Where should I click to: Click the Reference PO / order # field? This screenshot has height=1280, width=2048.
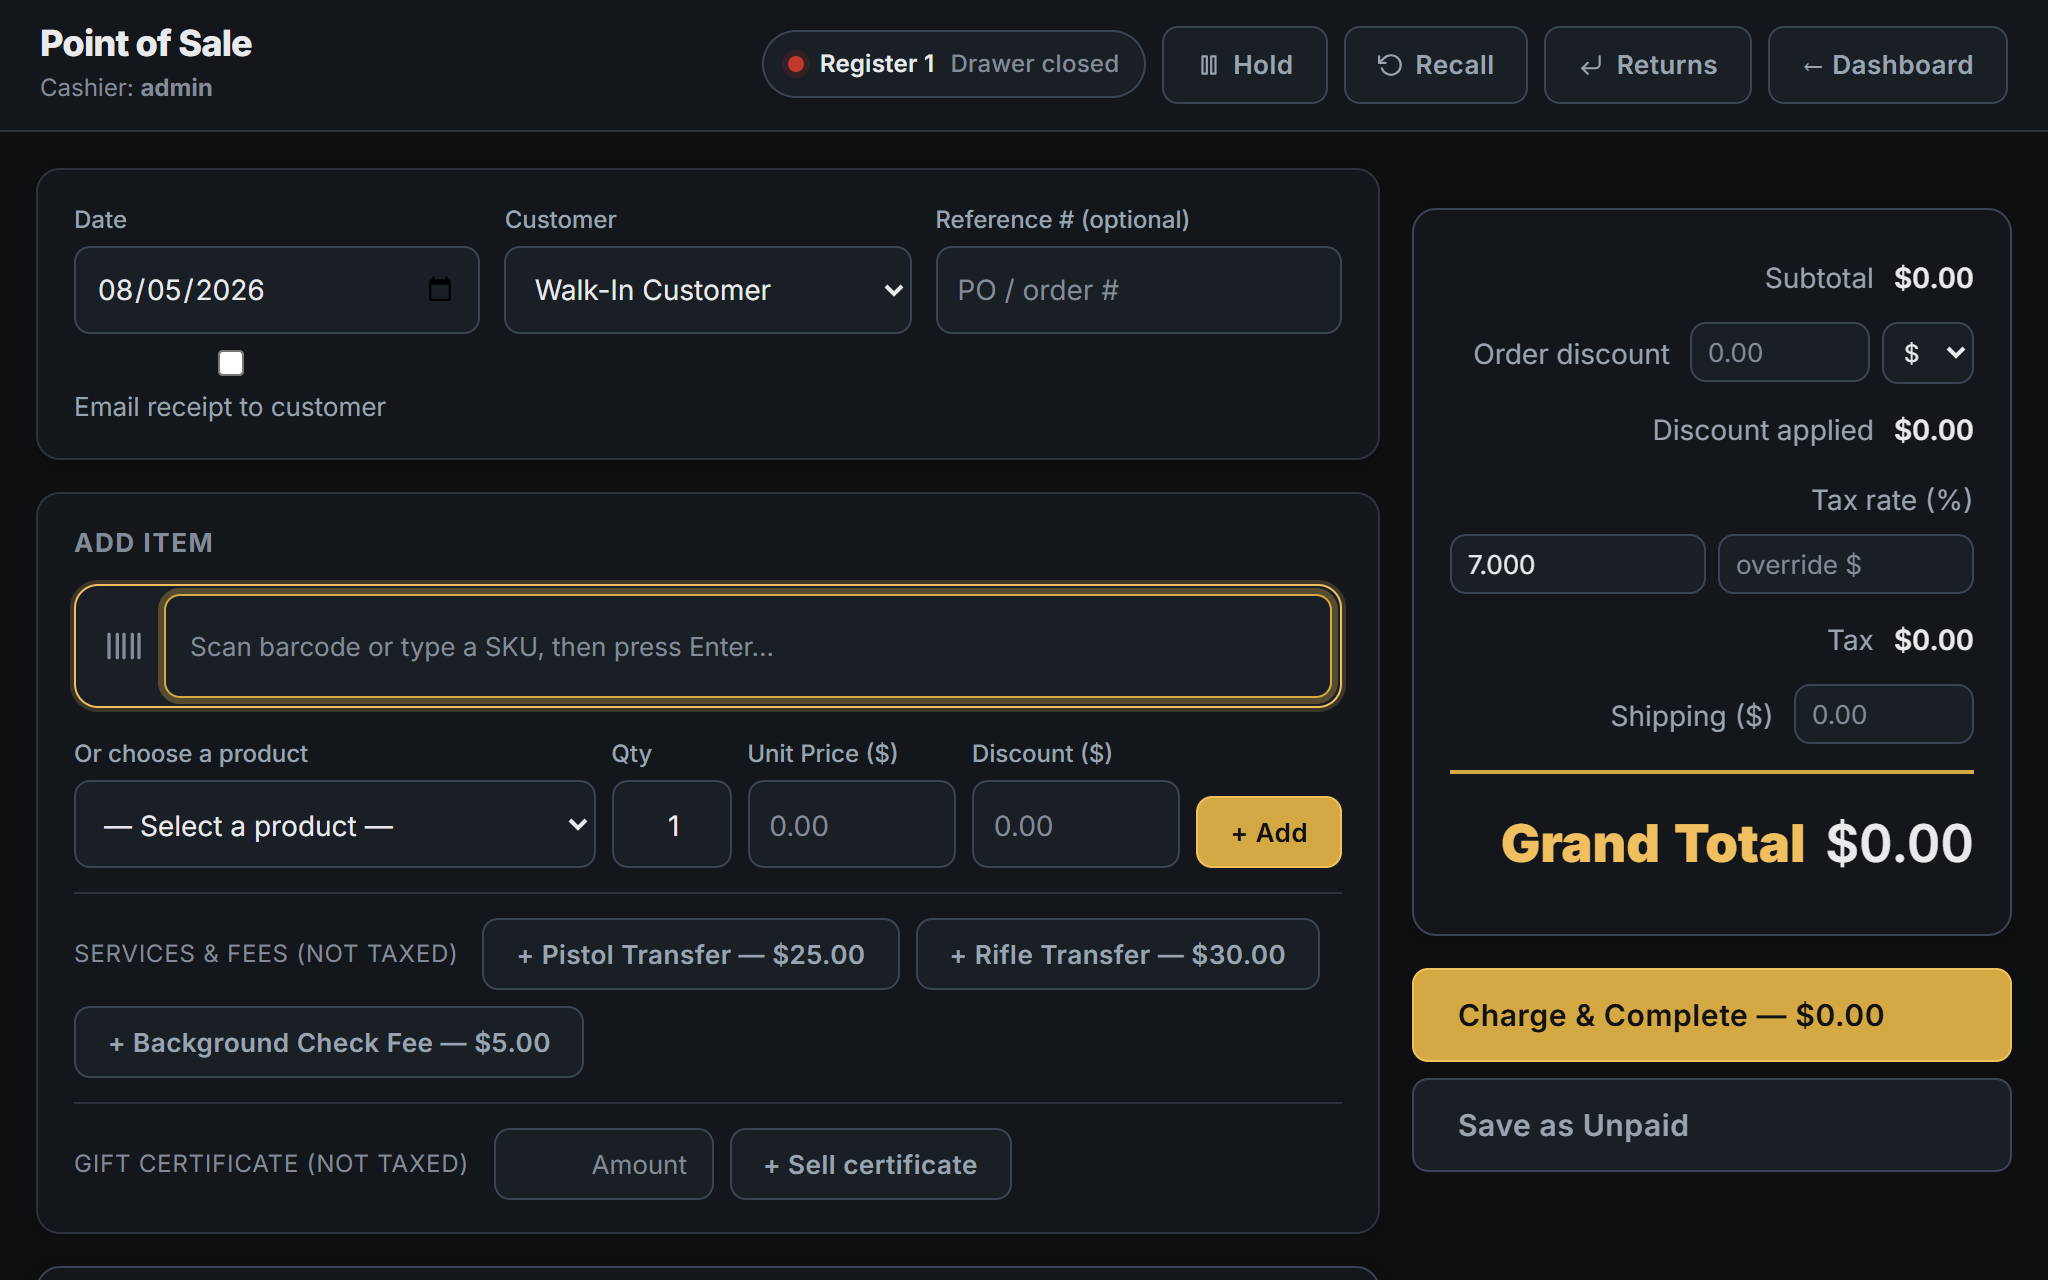1139,290
